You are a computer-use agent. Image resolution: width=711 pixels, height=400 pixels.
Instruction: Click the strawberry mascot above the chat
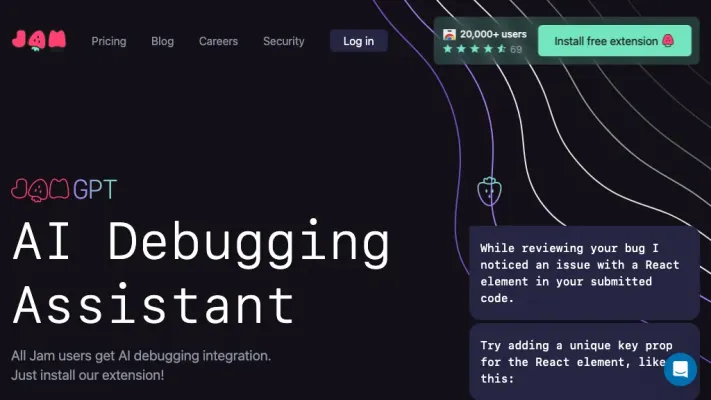coord(488,190)
